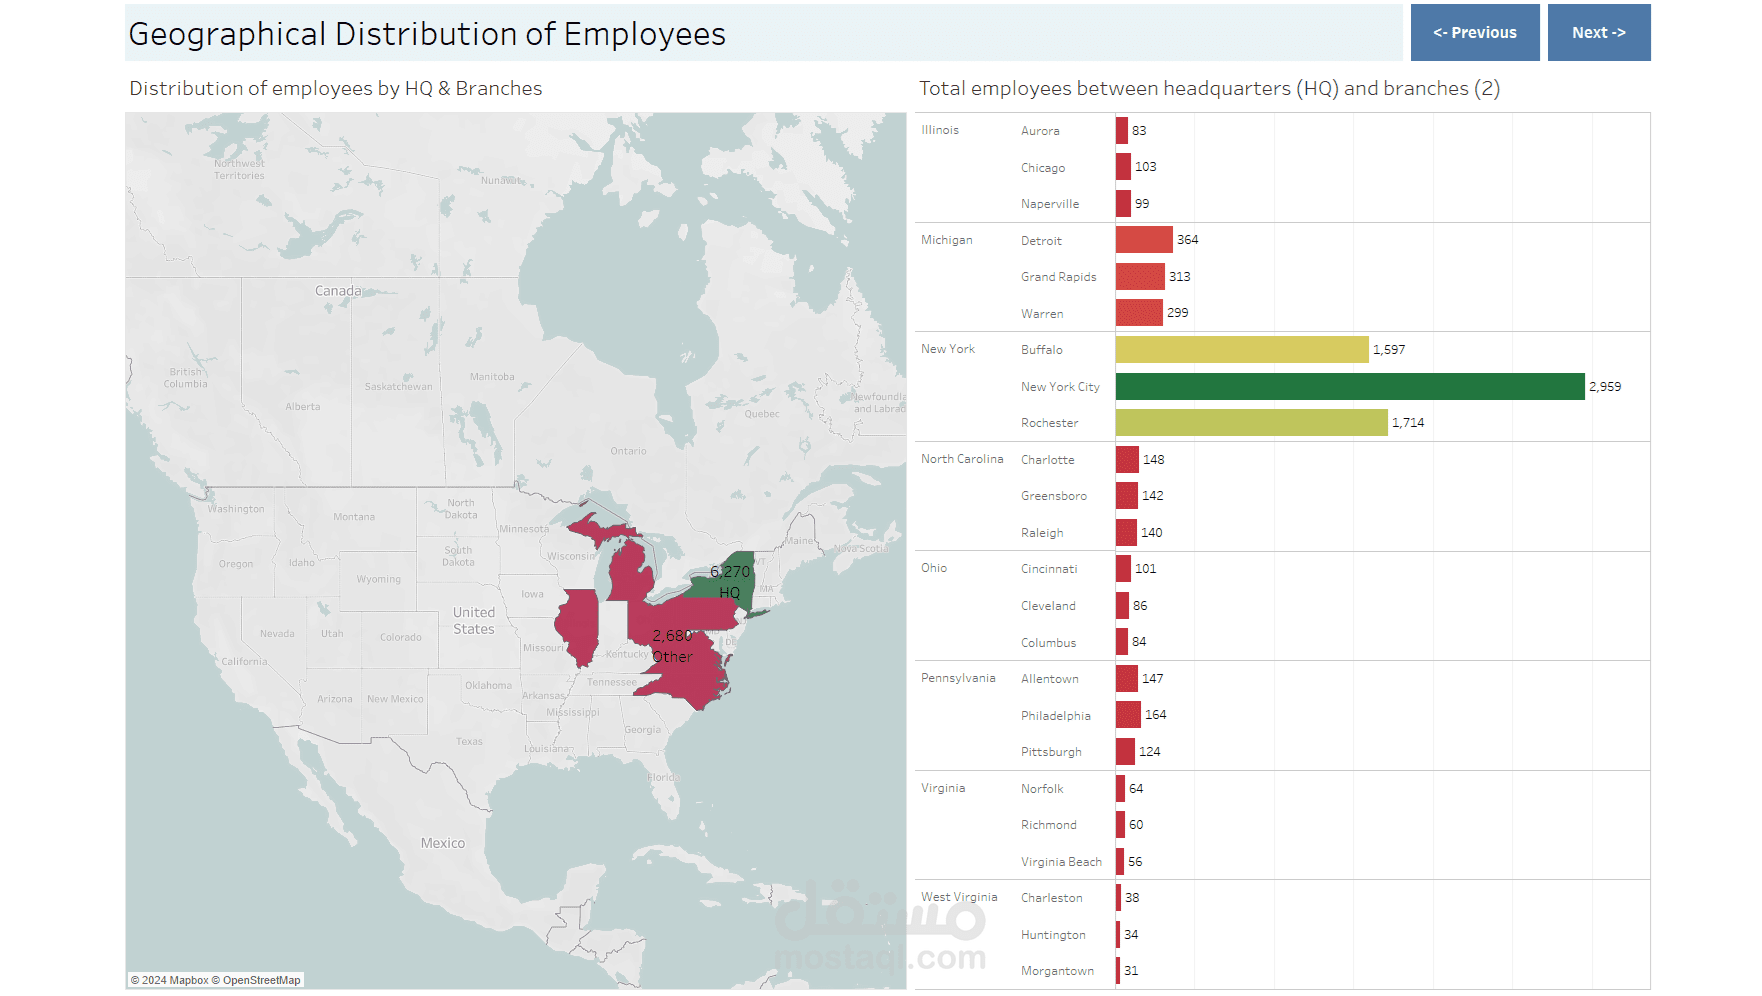Click the Columbus city label

point(1048,643)
